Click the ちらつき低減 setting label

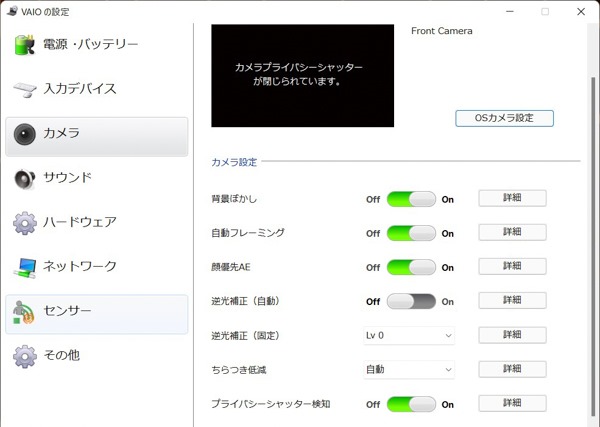pyautogui.click(x=239, y=370)
